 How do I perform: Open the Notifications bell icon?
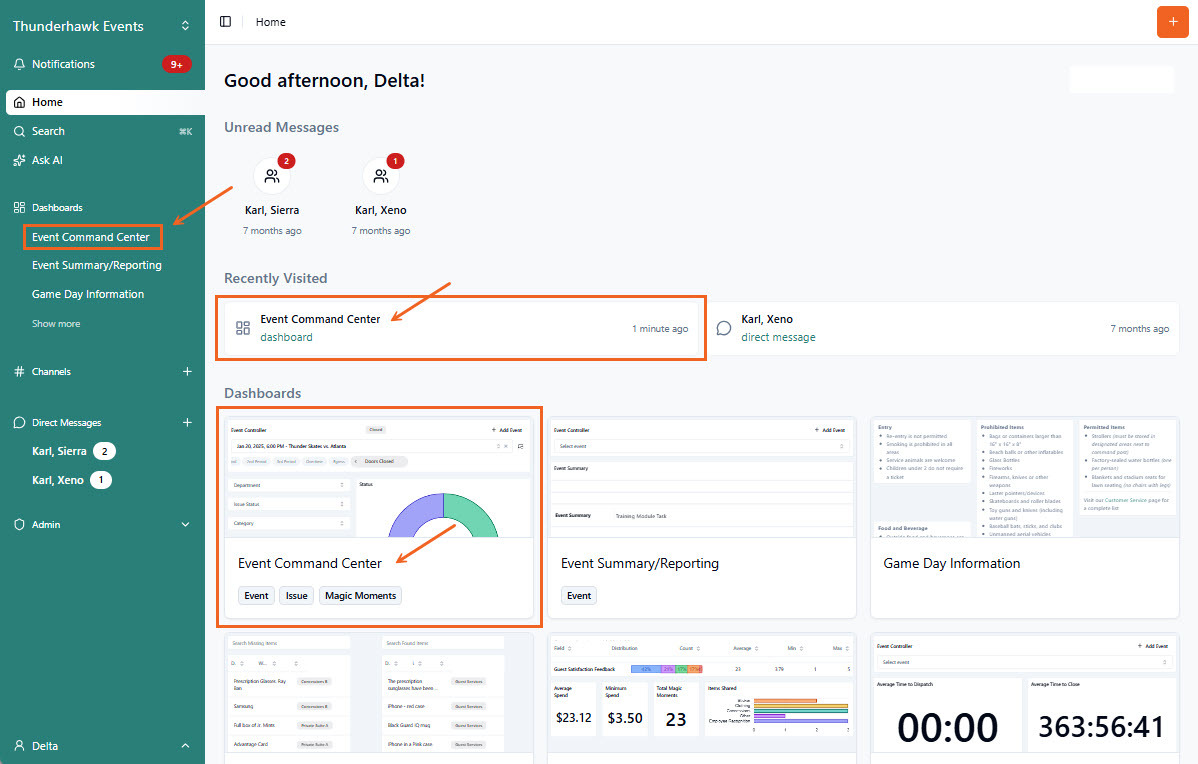[19, 64]
